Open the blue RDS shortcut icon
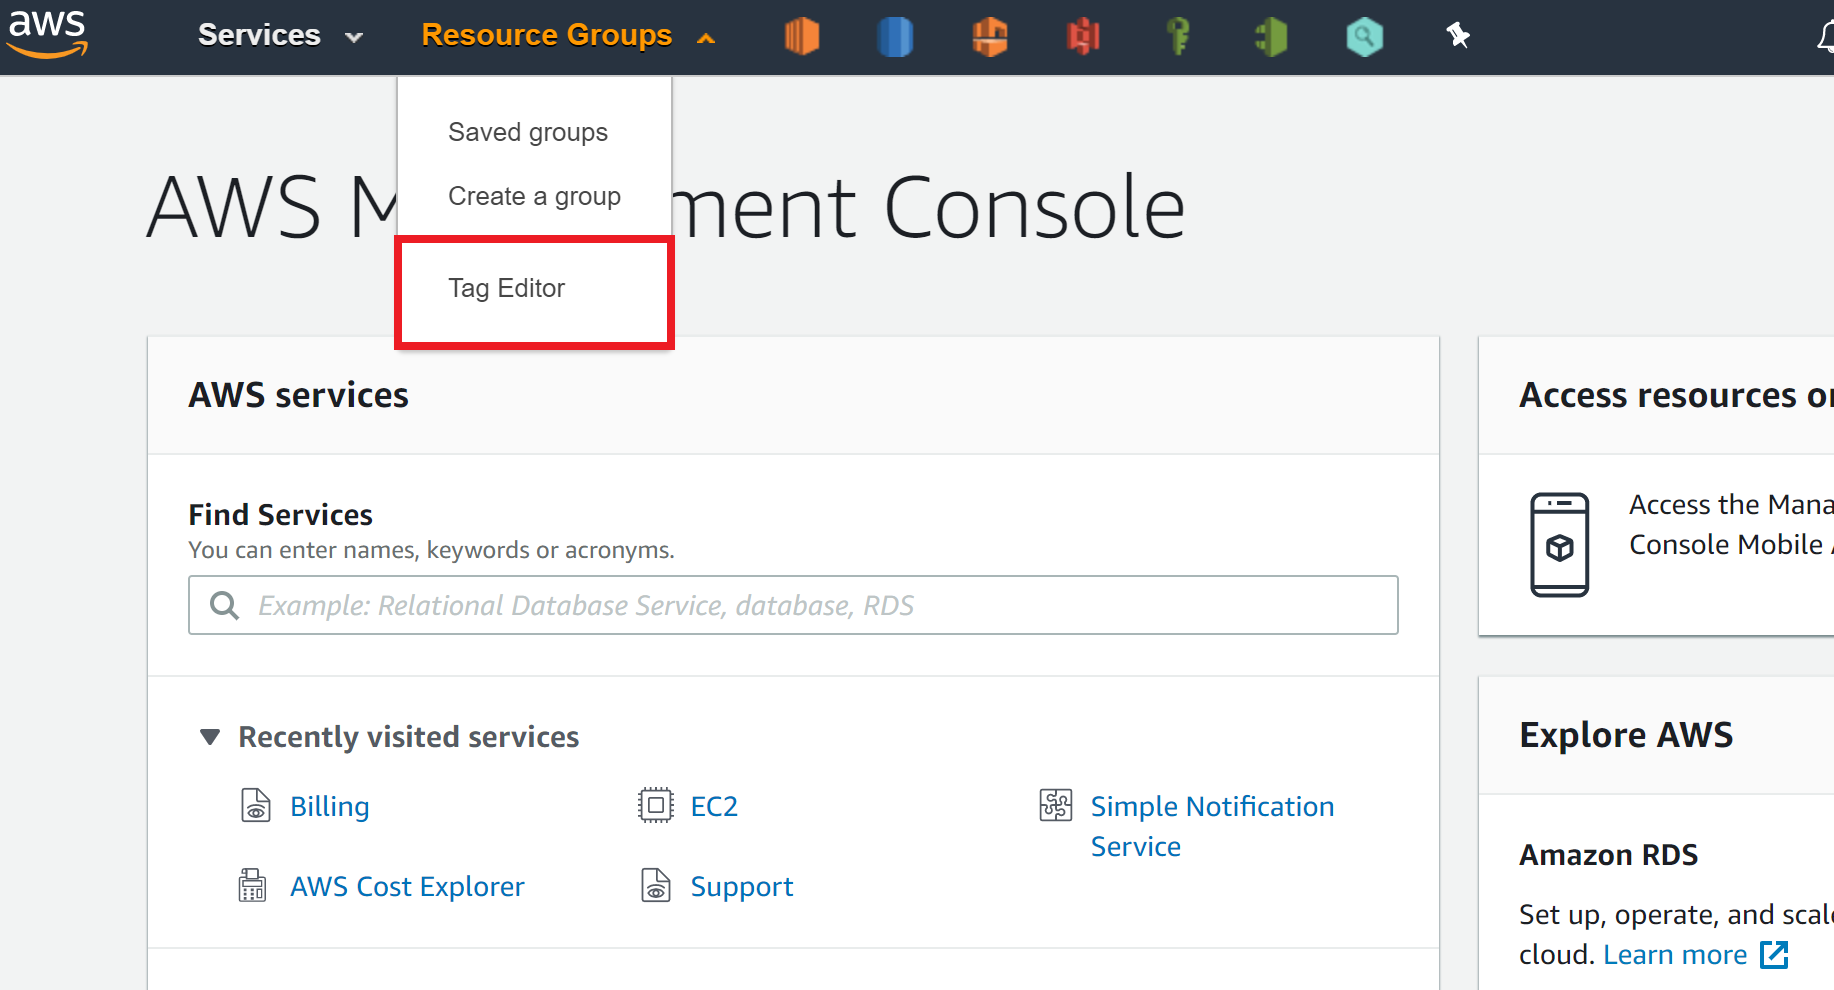This screenshot has width=1834, height=990. [895, 37]
